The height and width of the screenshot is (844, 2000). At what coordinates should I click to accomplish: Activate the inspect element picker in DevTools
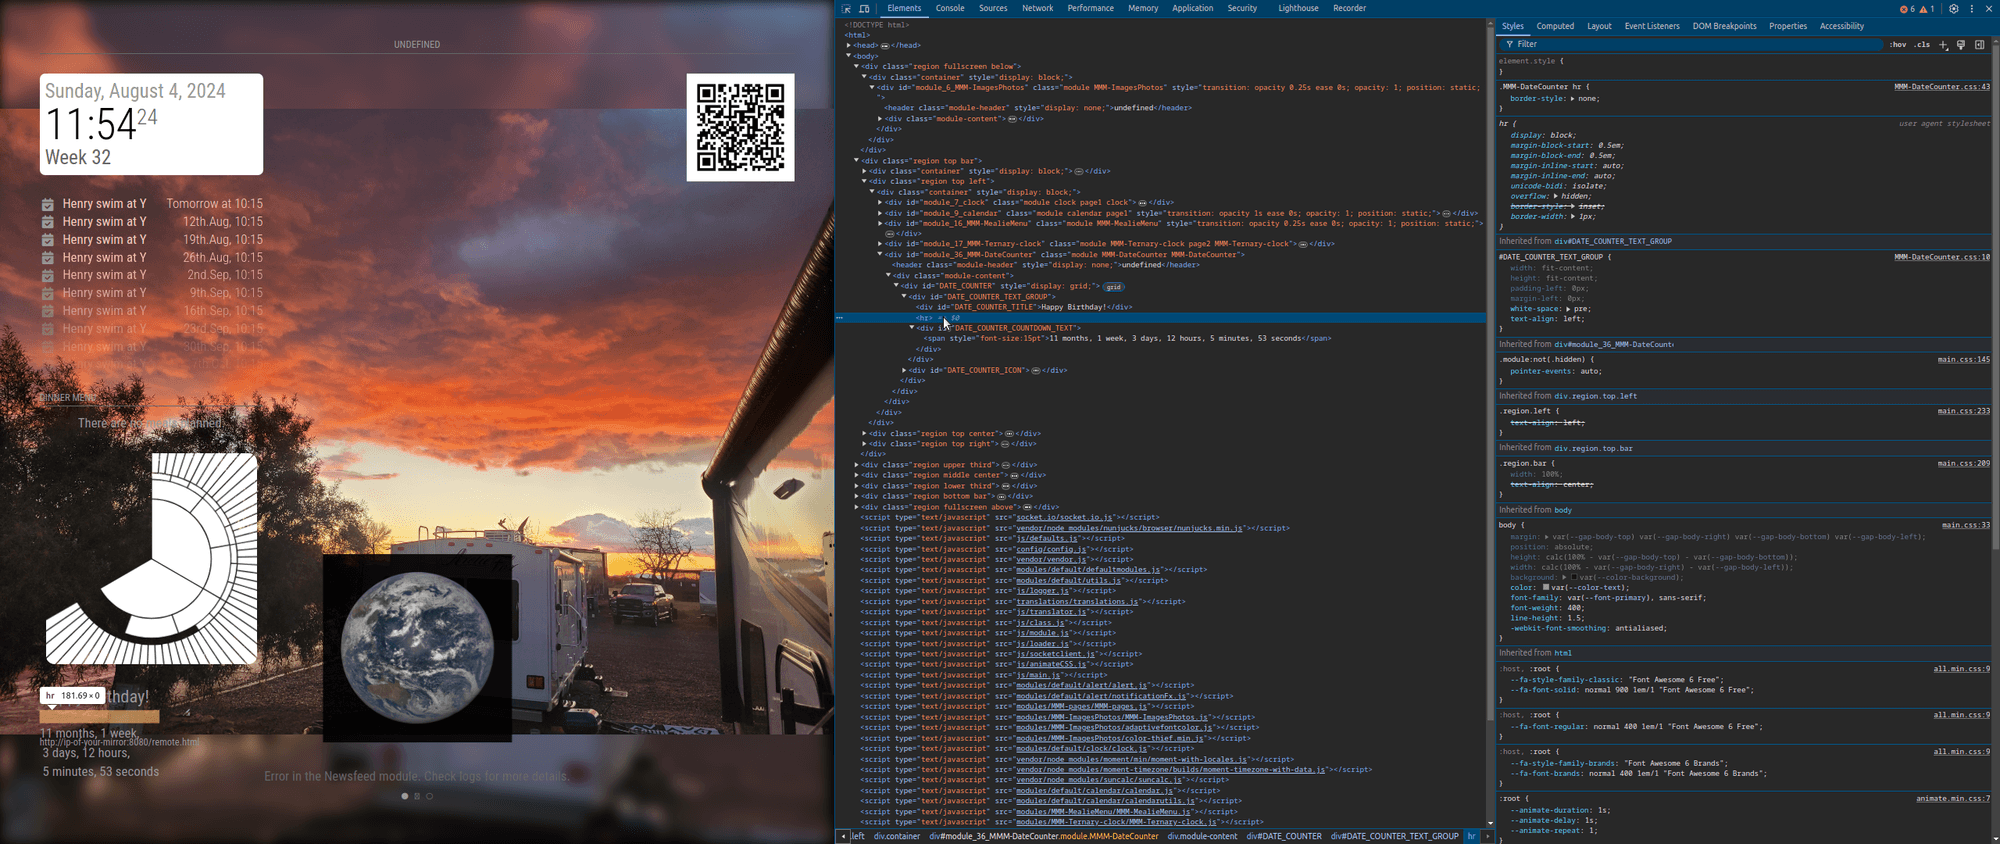tap(846, 8)
